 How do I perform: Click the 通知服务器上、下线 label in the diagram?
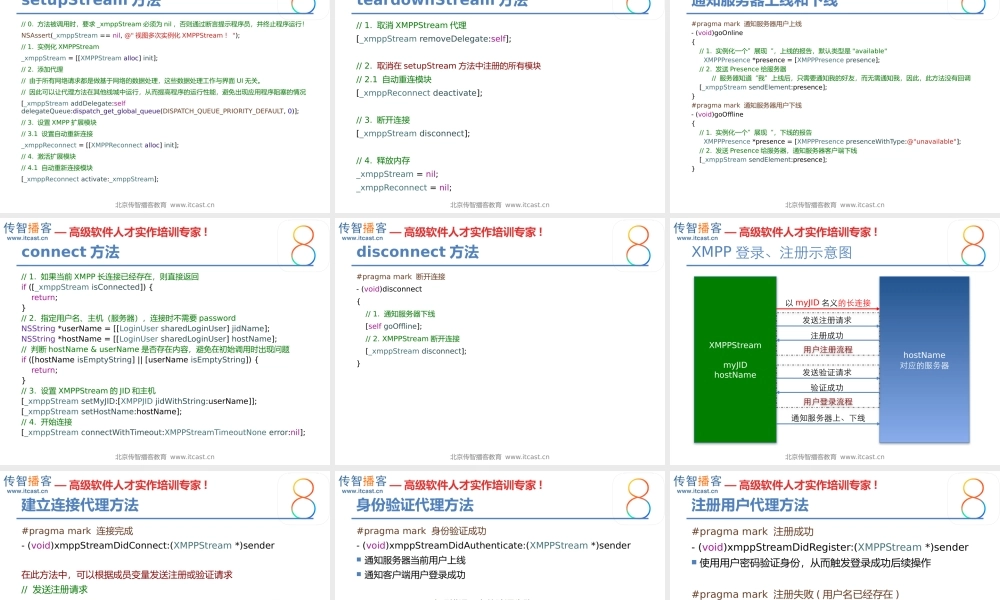coord(827,419)
